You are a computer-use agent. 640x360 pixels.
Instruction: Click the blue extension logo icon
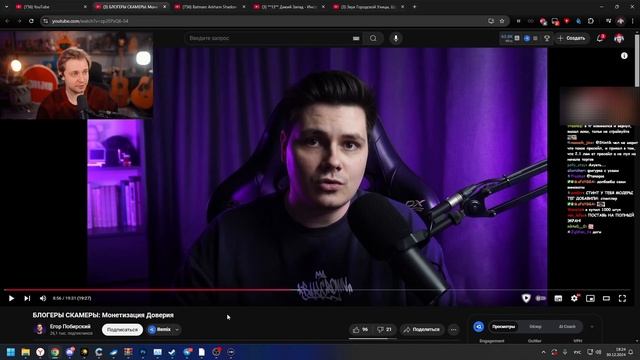(478, 327)
